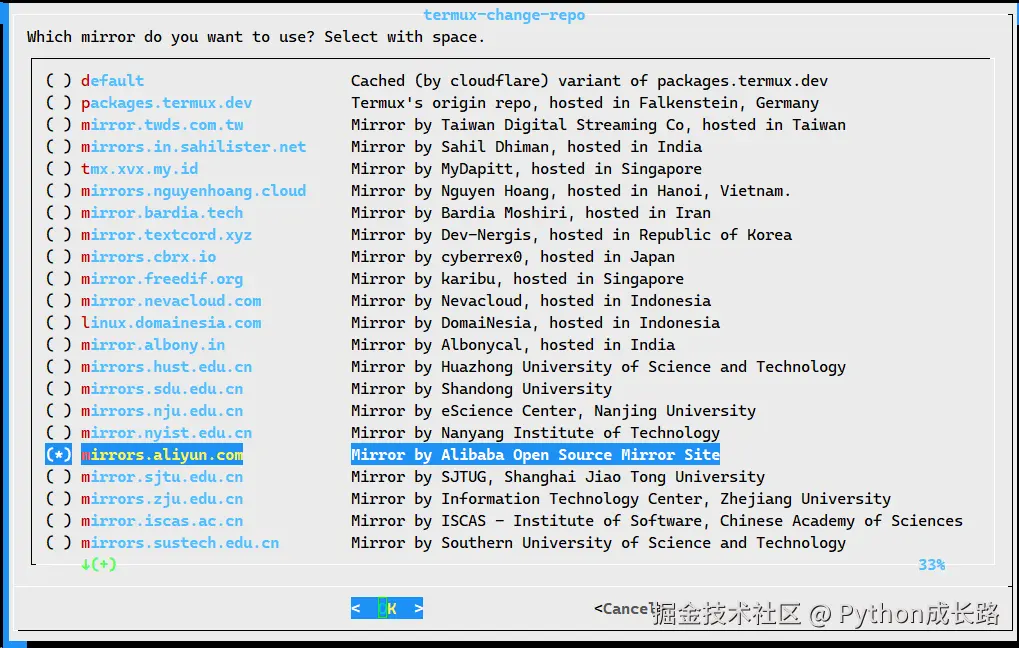The image size is (1019, 648).
Task: Choose mirror.iscas.ac.cn mirror name
Action: coord(162,521)
